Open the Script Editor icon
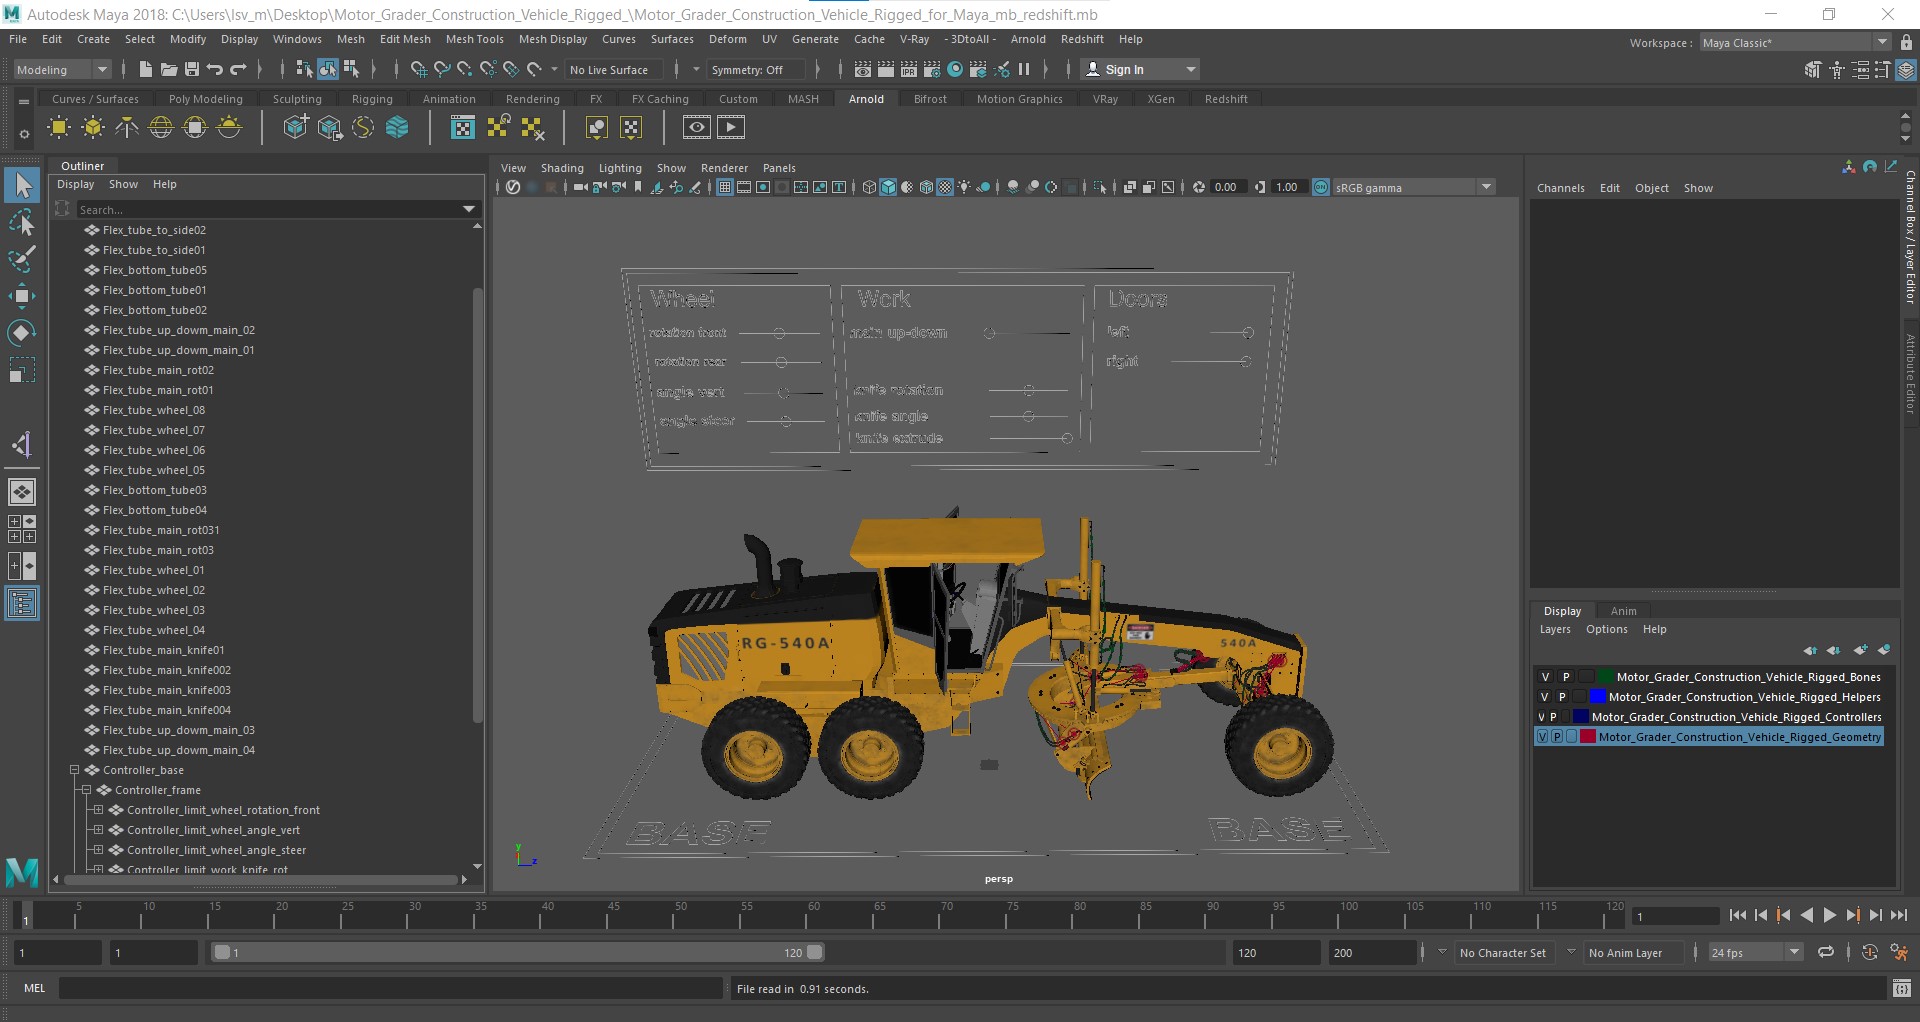The width and height of the screenshot is (1920, 1022). (x=1902, y=989)
